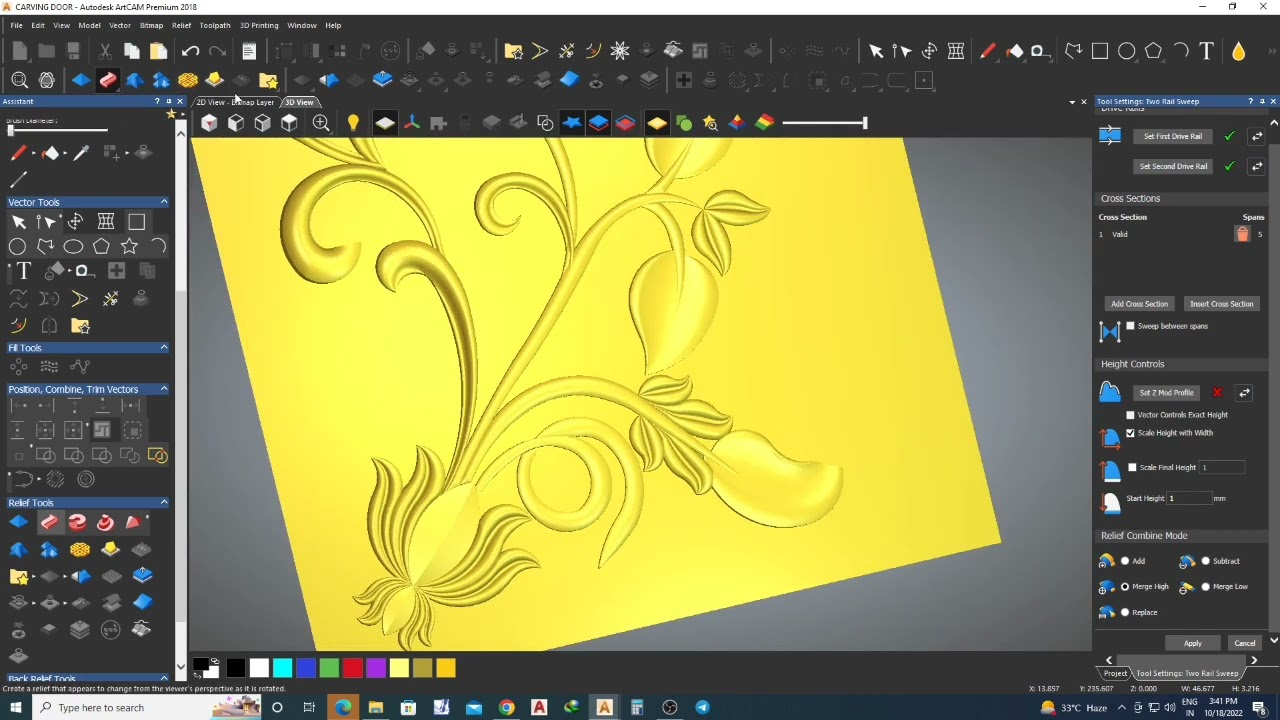The width and height of the screenshot is (1280, 720).
Task: Open the Vector menu
Action: (x=120, y=25)
